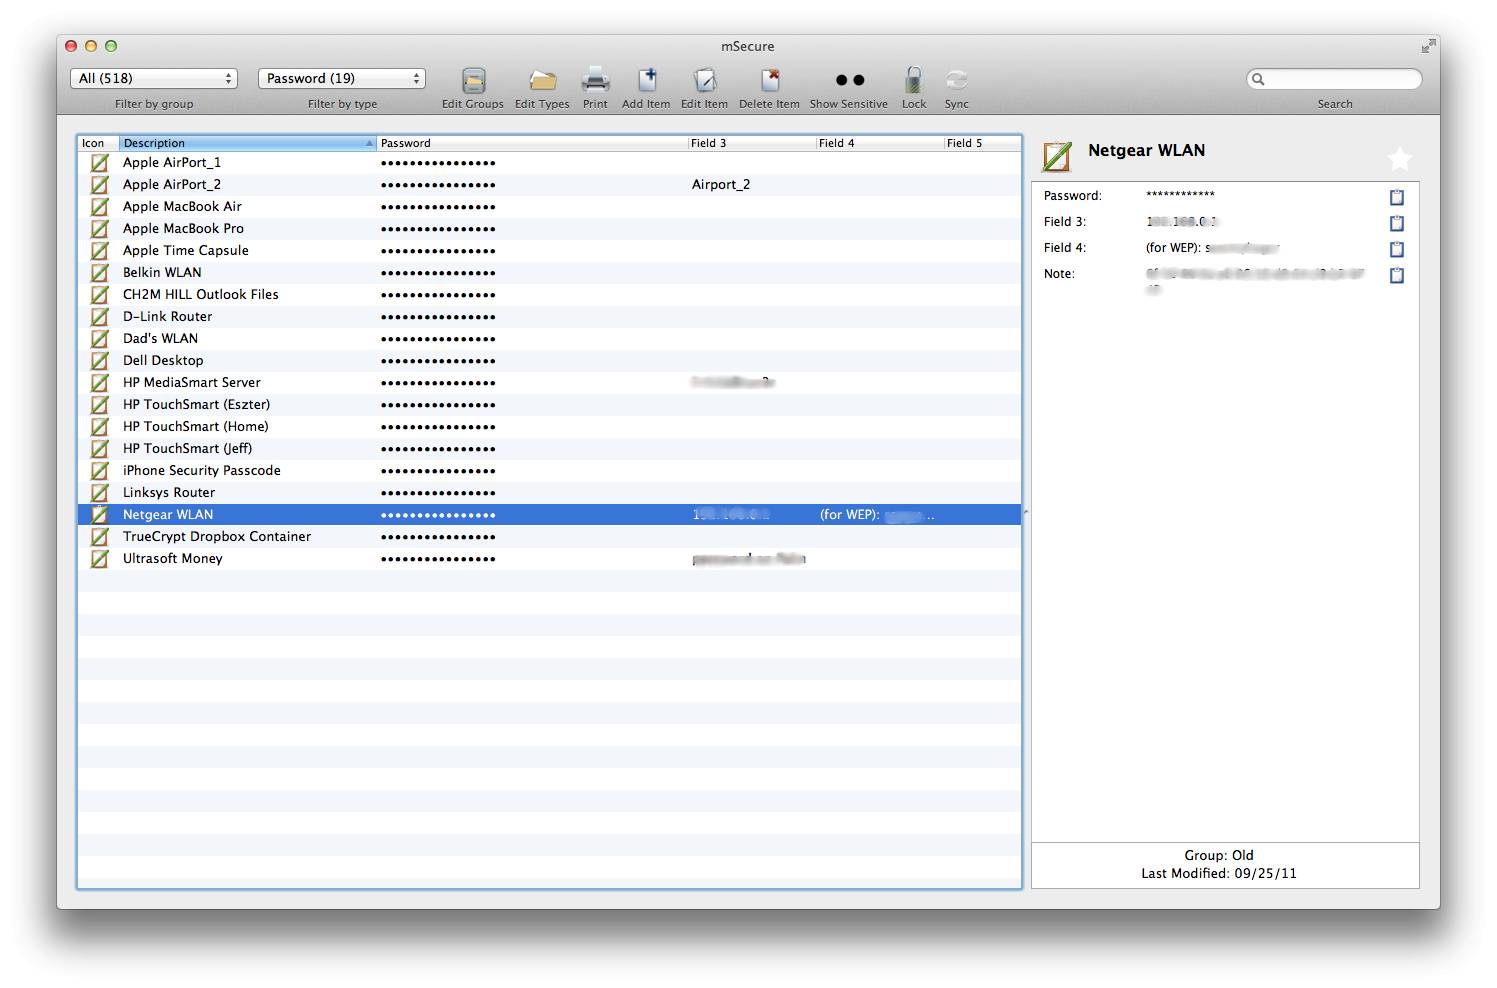
Task: Add a new item
Action: (646, 81)
